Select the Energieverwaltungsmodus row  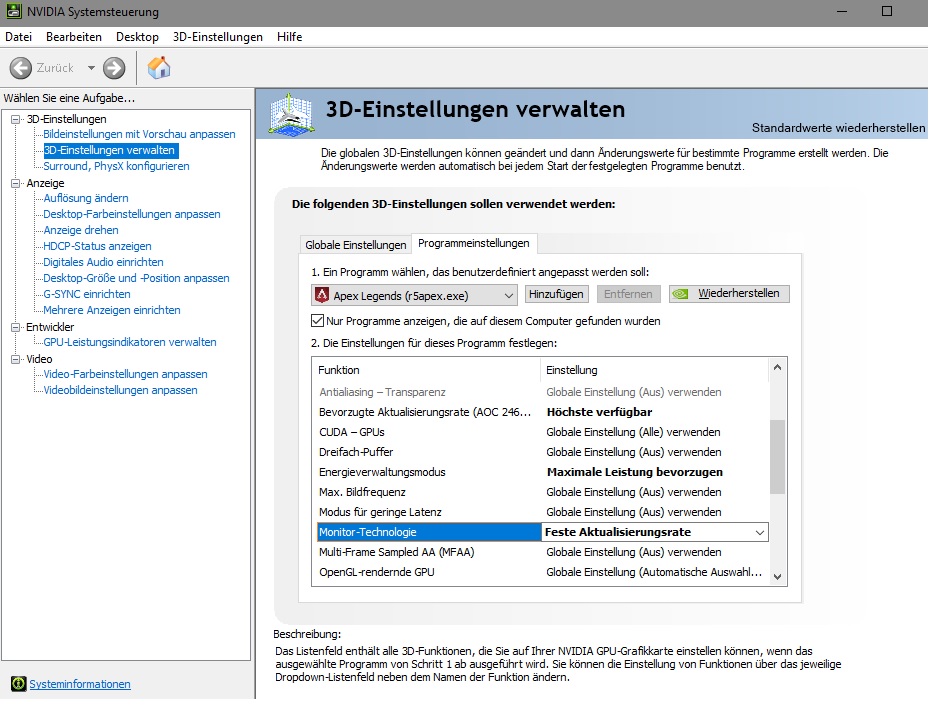click(542, 472)
